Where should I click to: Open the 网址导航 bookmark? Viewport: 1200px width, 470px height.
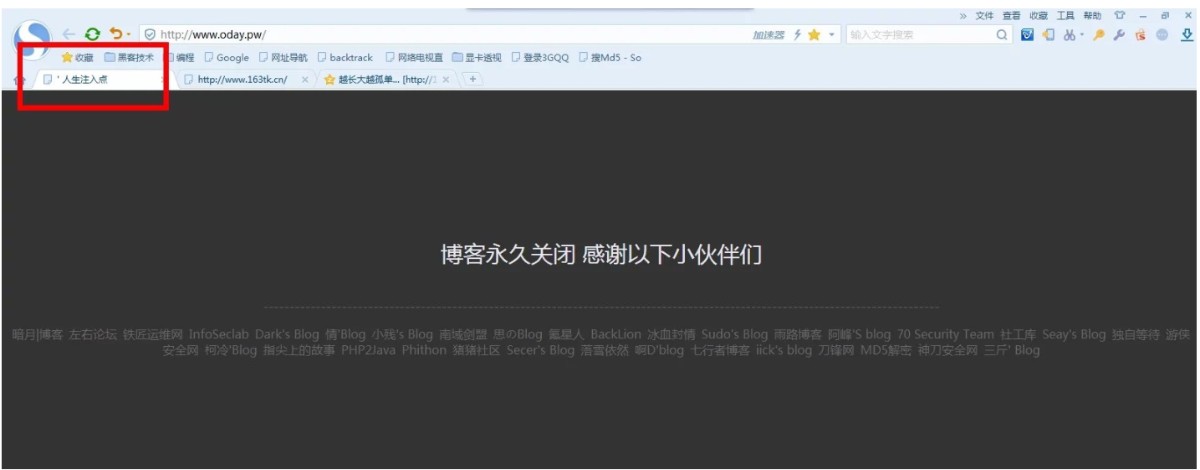coord(283,58)
